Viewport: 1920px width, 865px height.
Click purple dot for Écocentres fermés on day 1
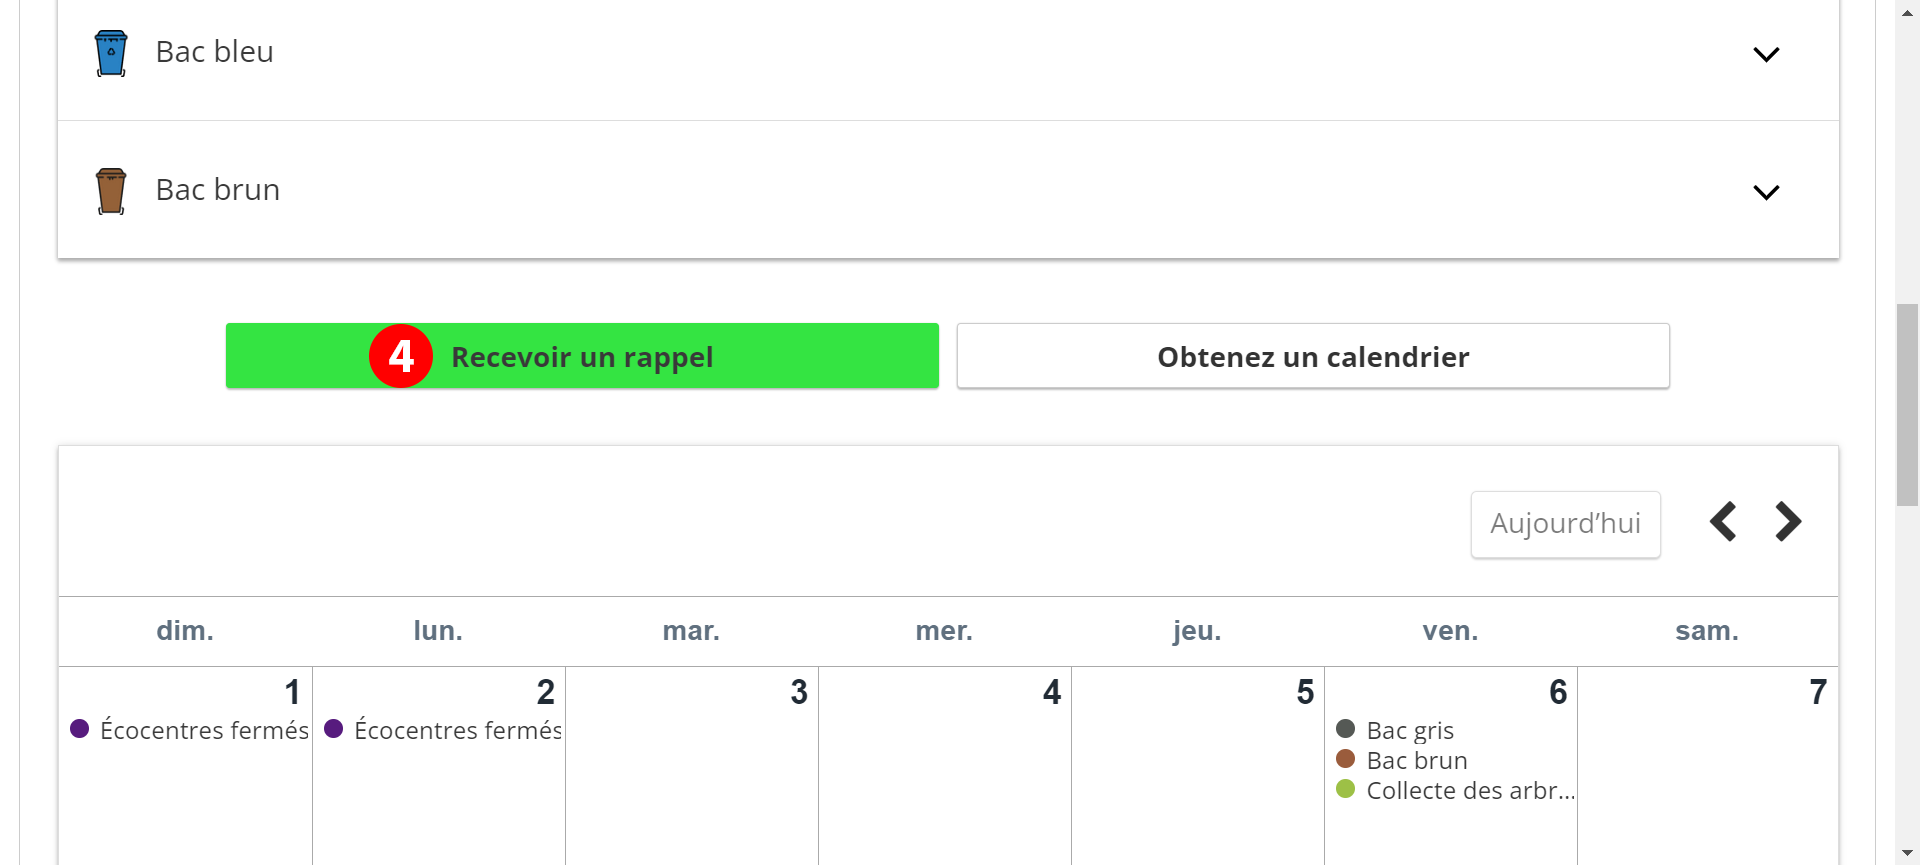point(80,729)
